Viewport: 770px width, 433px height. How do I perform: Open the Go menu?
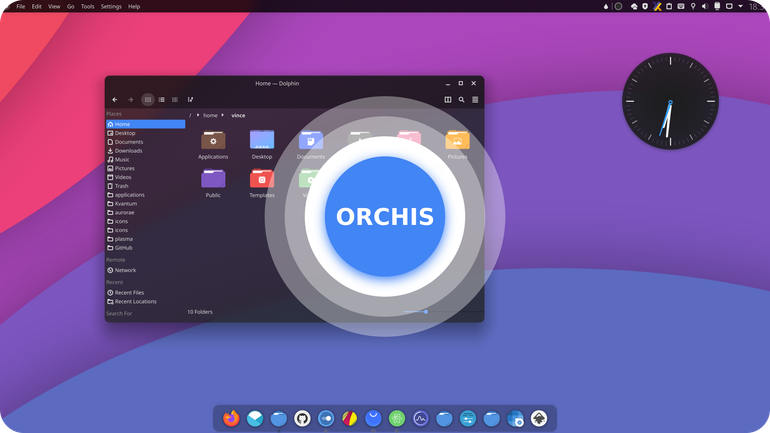(x=71, y=6)
